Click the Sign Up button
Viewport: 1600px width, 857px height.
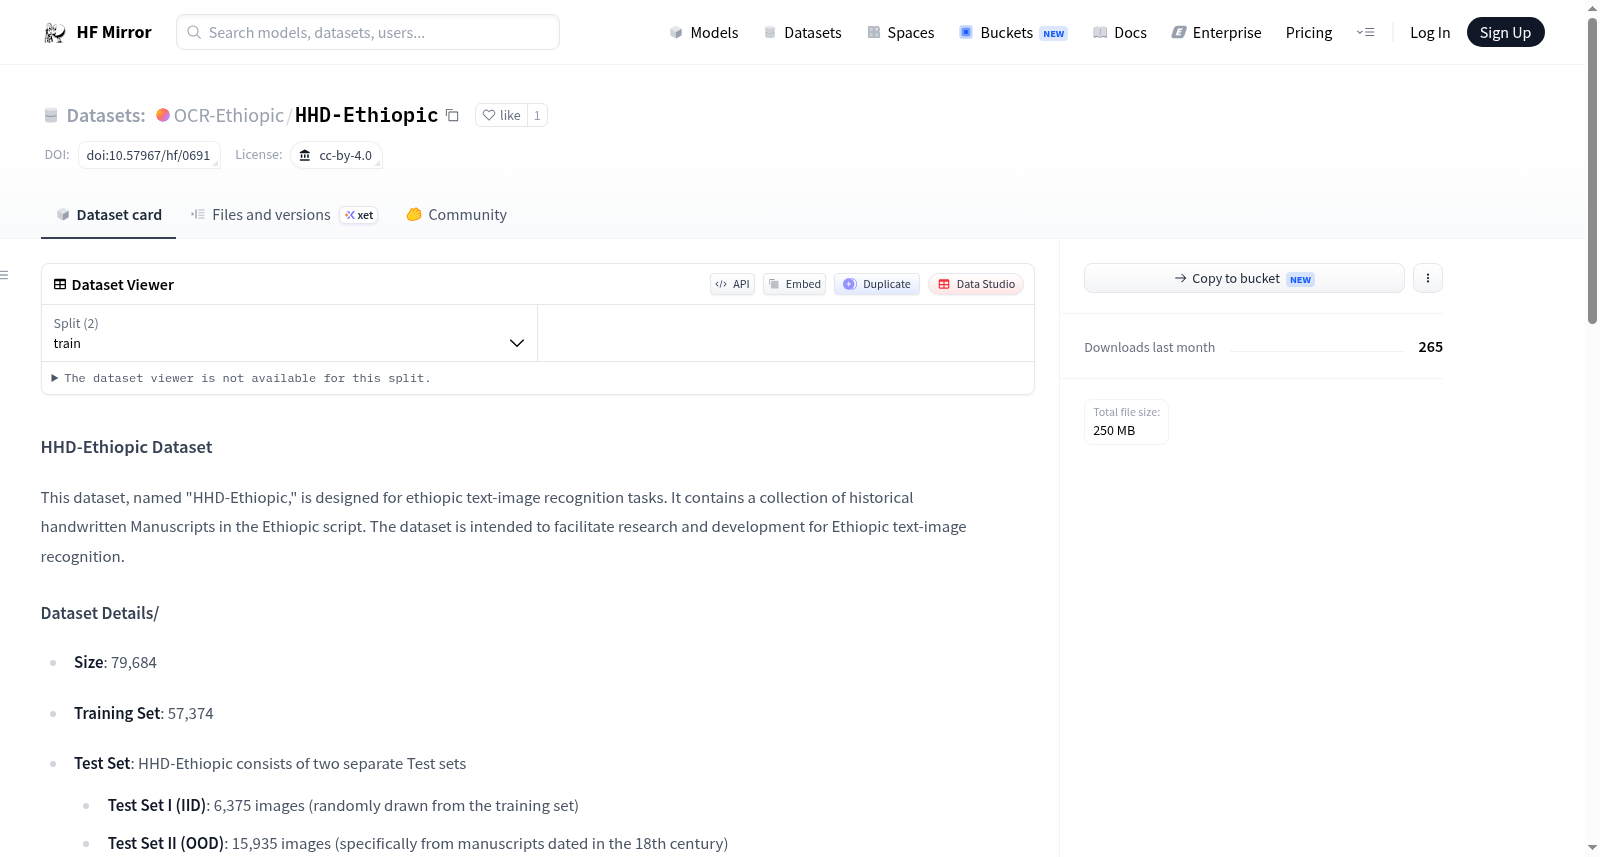pos(1505,33)
